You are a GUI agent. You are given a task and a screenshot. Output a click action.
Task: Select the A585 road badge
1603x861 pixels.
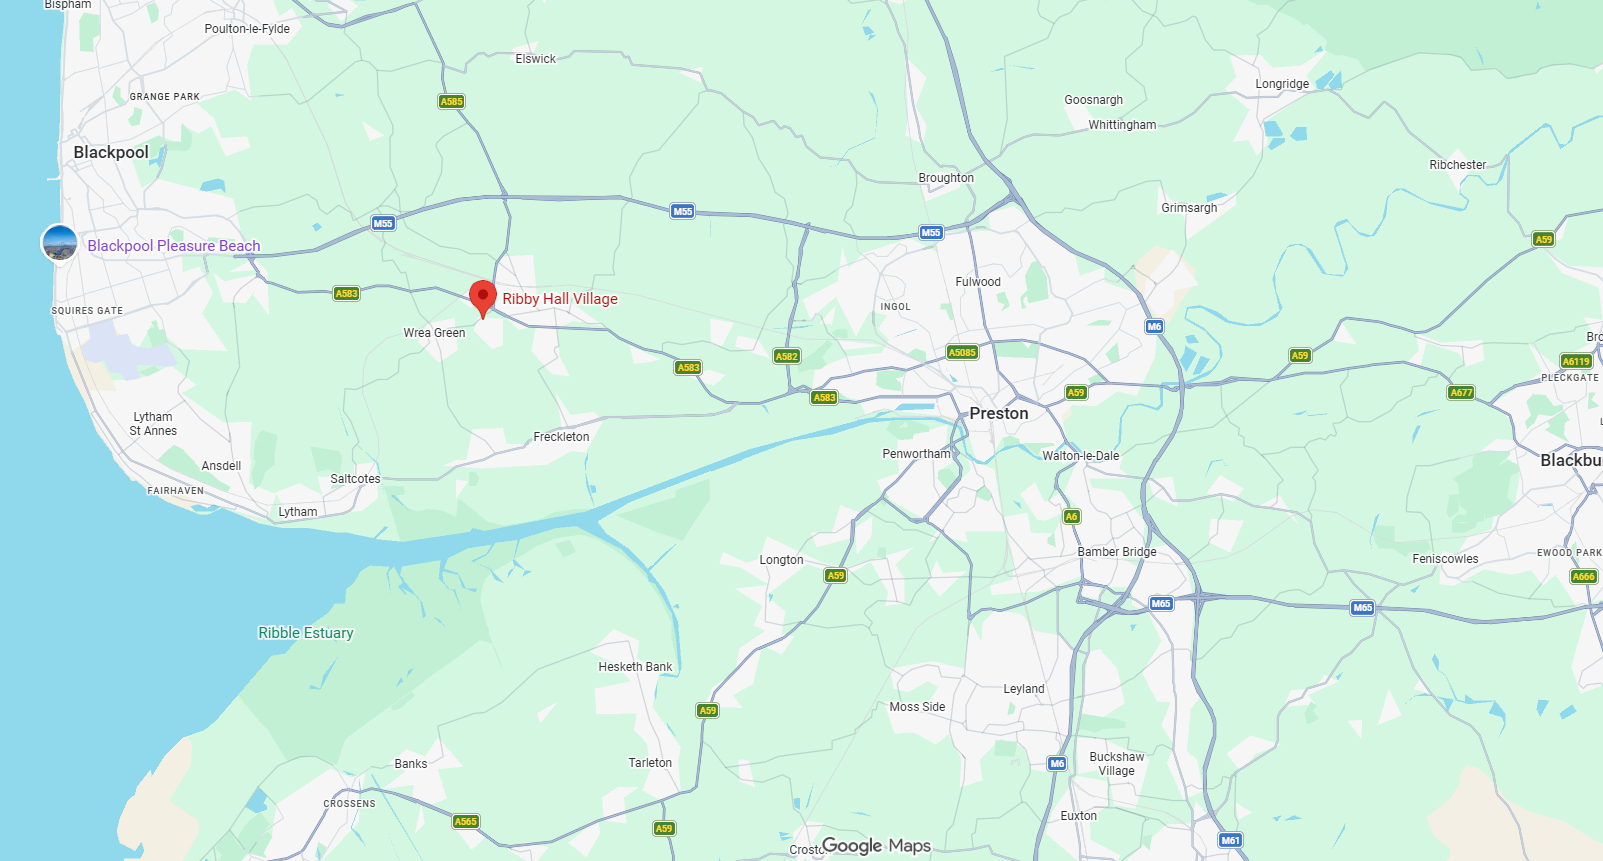[x=452, y=101]
